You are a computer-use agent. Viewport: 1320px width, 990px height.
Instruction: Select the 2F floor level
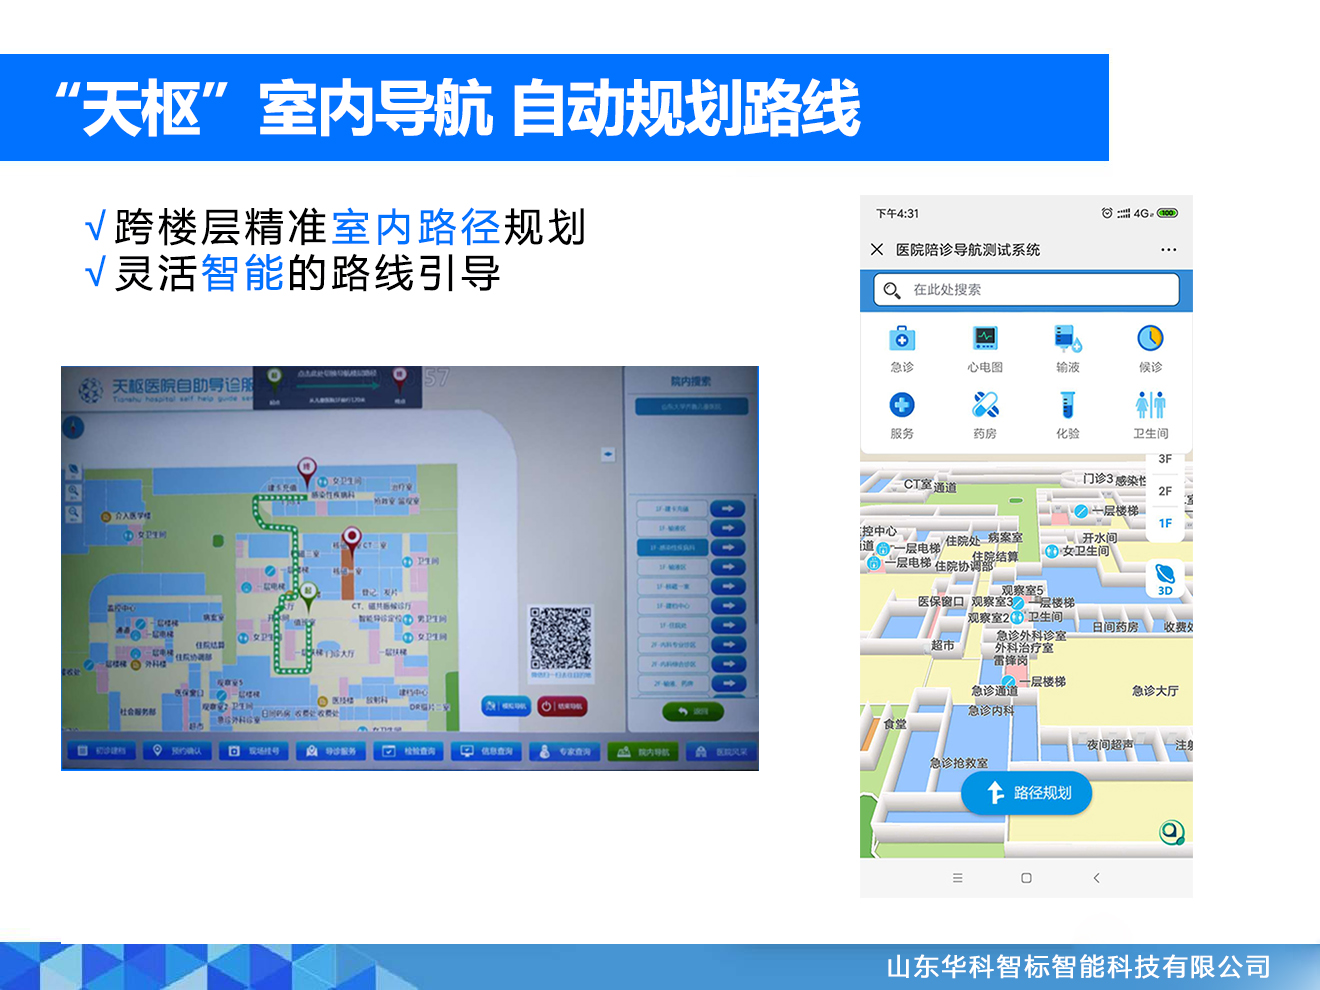[x=1164, y=491]
